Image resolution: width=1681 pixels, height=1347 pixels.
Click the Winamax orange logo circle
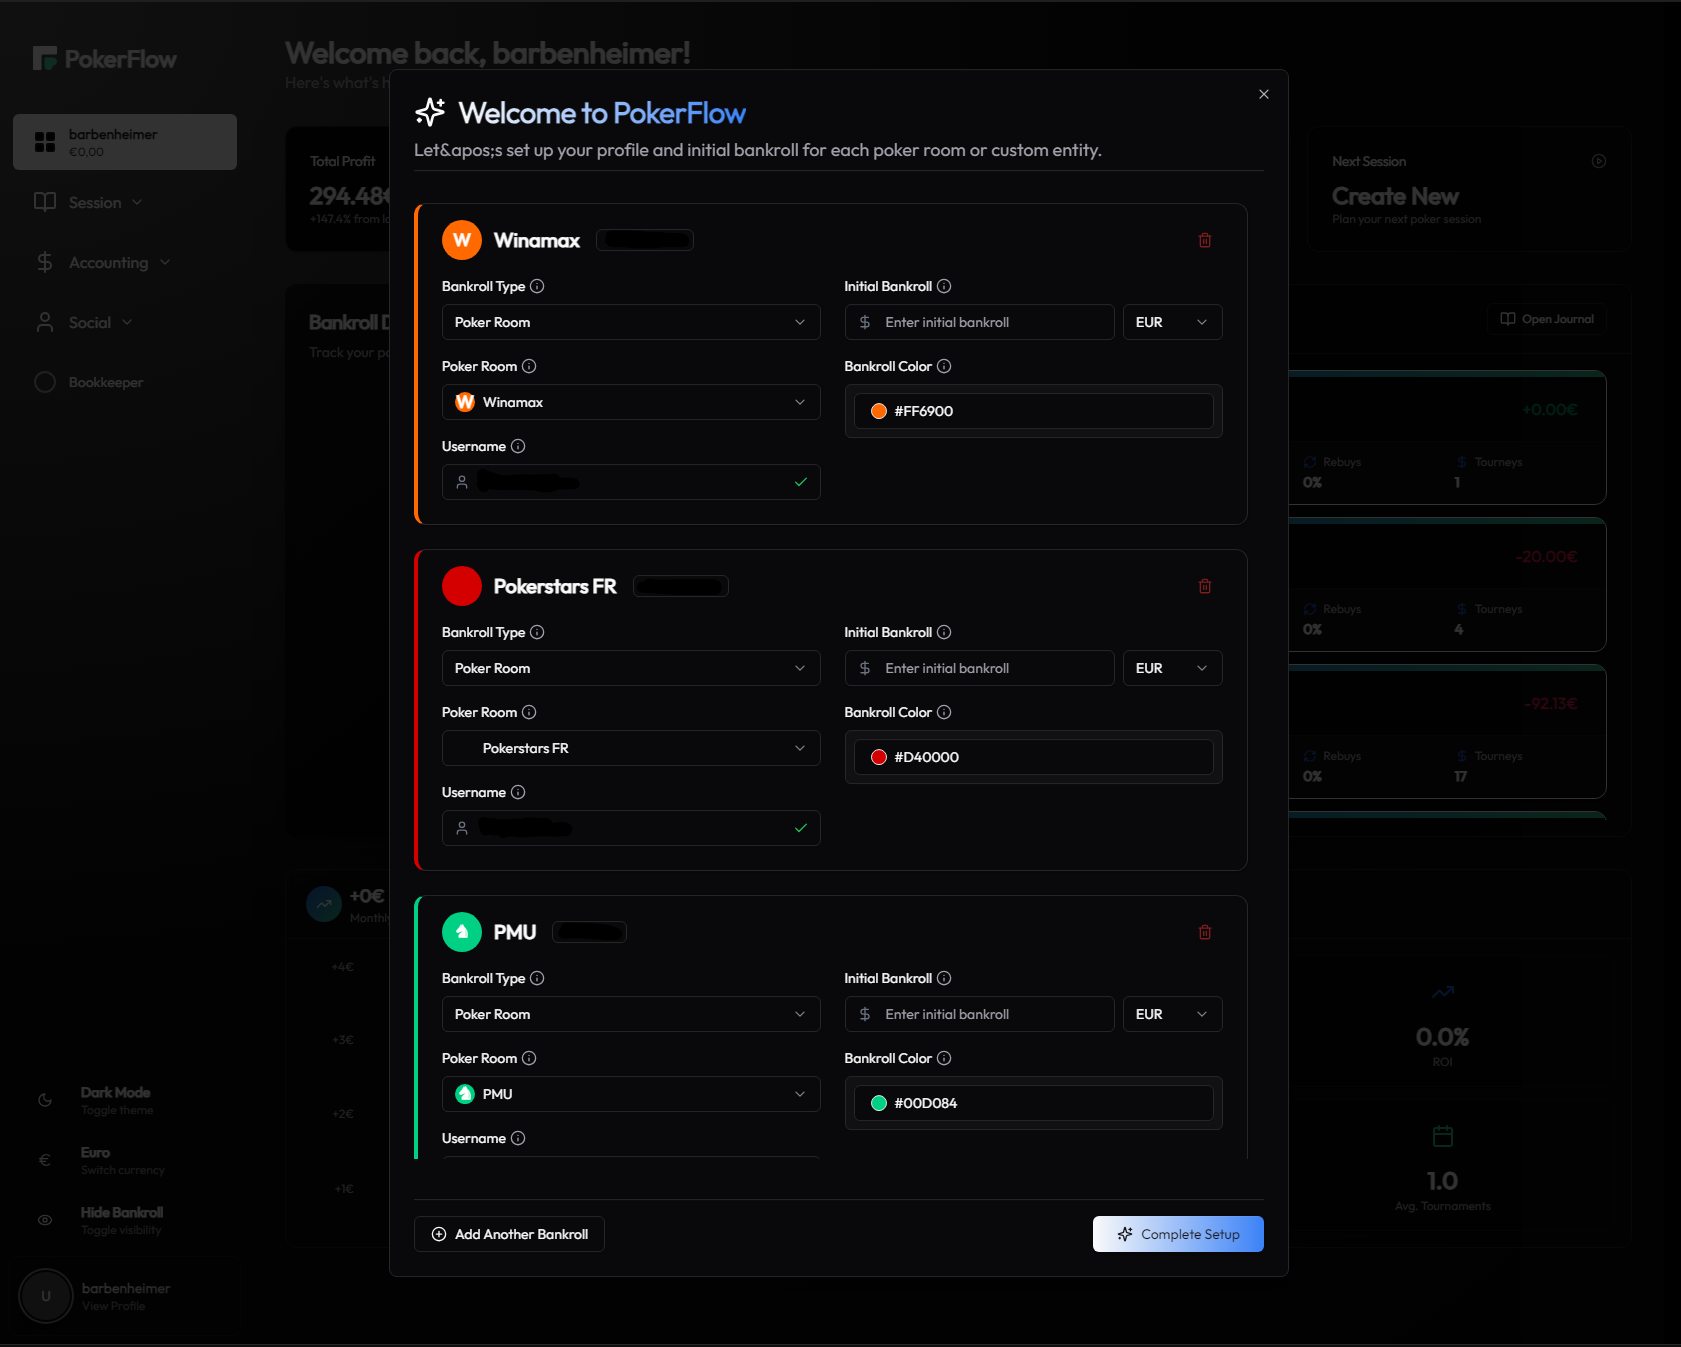pos(462,240)
